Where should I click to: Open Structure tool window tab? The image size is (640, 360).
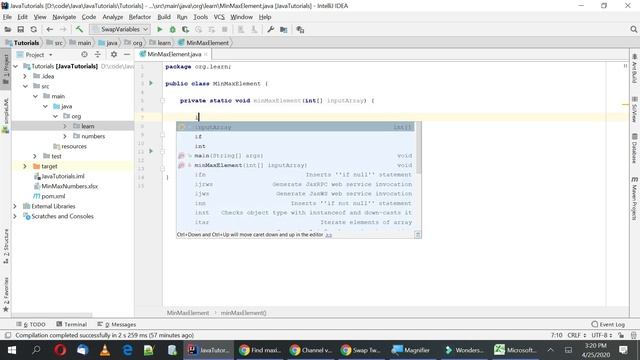(6, 246)
